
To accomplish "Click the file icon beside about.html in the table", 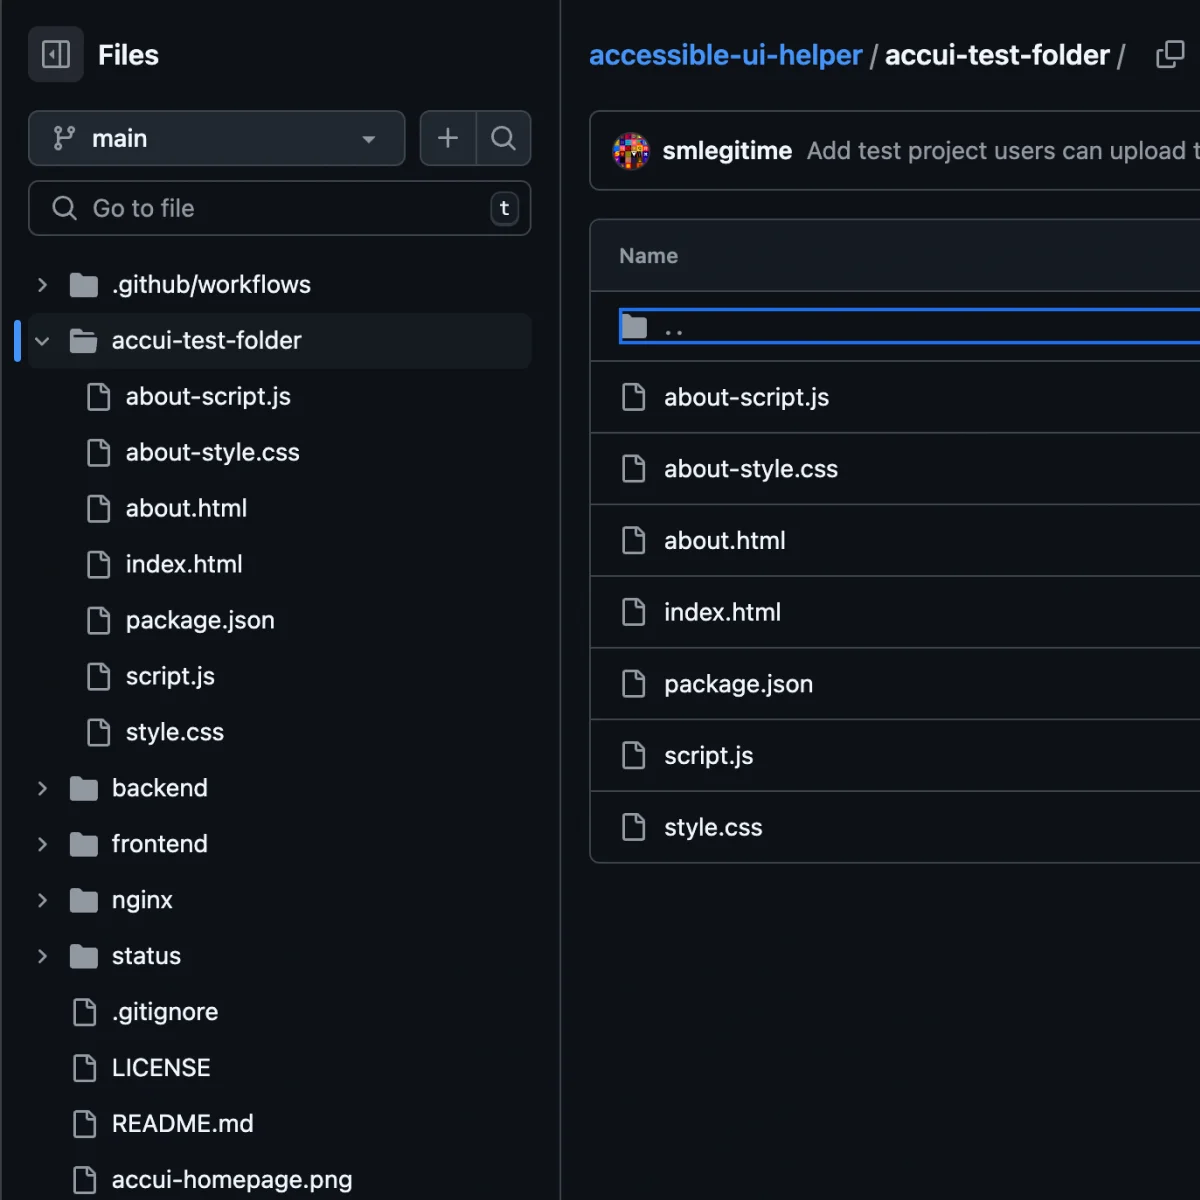I will pos(634,541).
